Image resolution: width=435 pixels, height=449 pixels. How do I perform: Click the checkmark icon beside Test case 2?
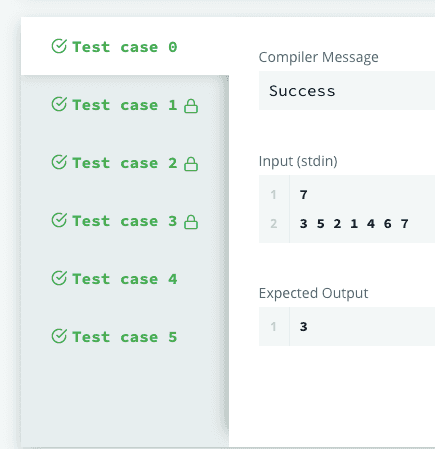pyautogui.click(x=59, y=162)
